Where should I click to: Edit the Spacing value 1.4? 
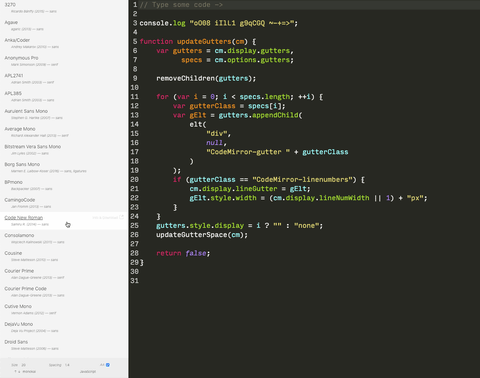pyautogui.click(x=67, y=365)
